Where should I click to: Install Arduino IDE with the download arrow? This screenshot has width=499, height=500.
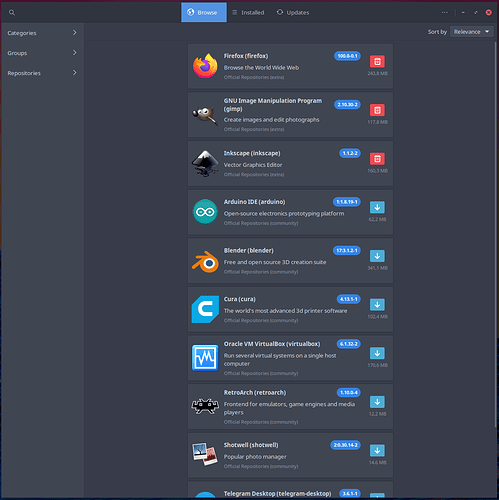377,207
